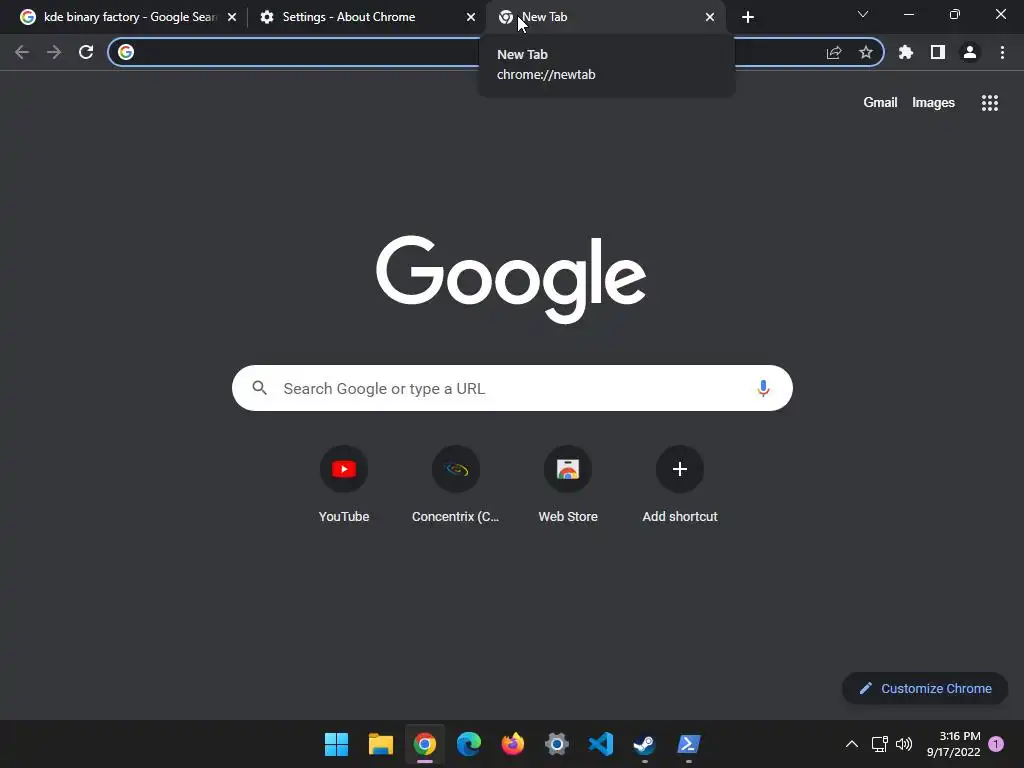Click the magnifier icon in the search box
The image size is (1024, 768).
point(260,388)
